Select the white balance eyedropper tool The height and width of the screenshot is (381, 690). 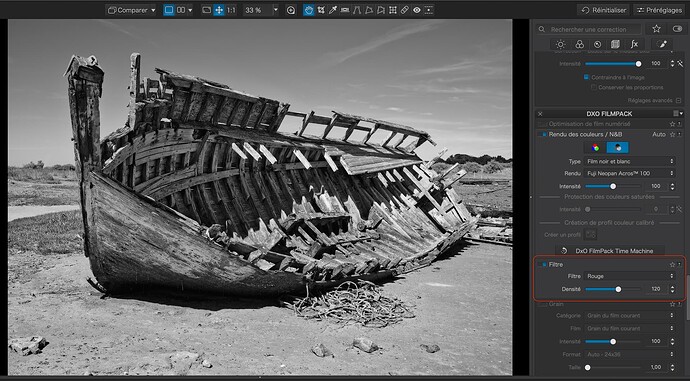[333, 10]
